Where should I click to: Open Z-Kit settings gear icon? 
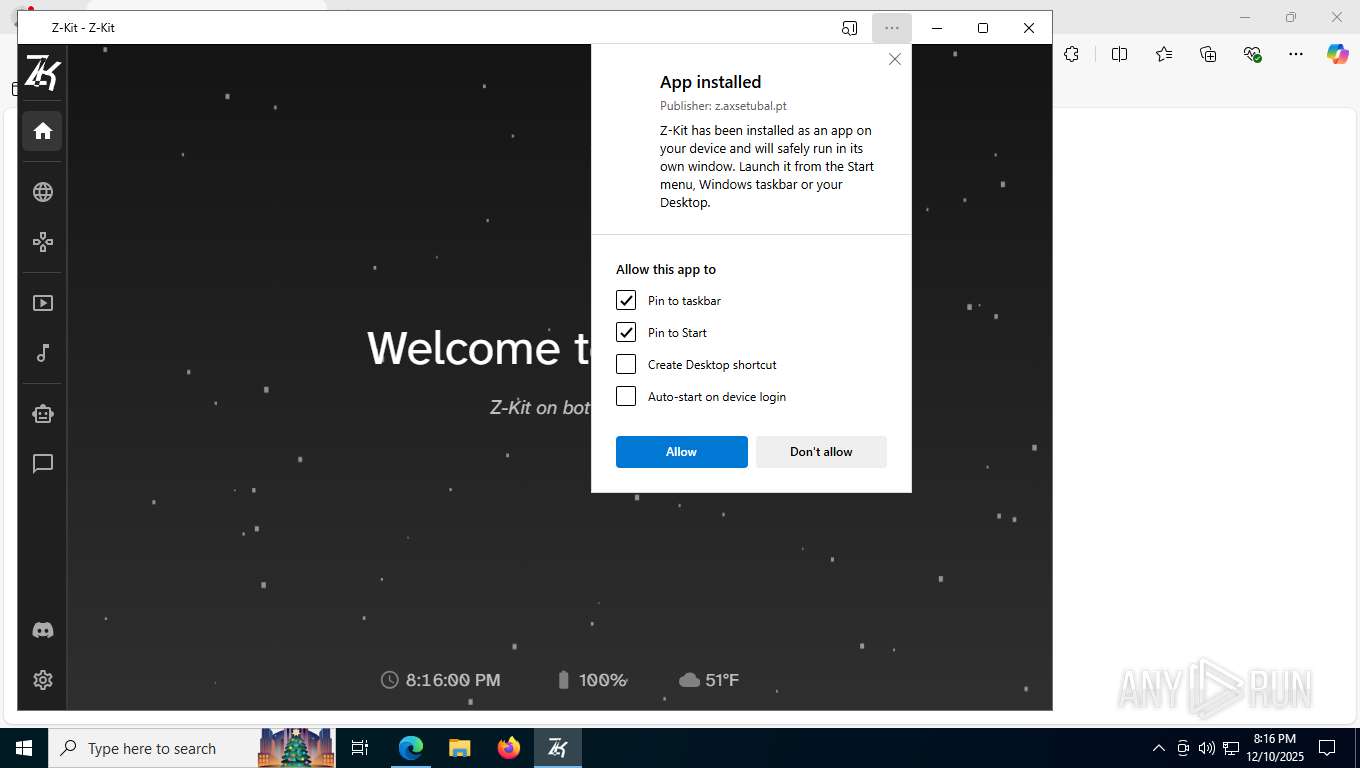click(42, 680)
